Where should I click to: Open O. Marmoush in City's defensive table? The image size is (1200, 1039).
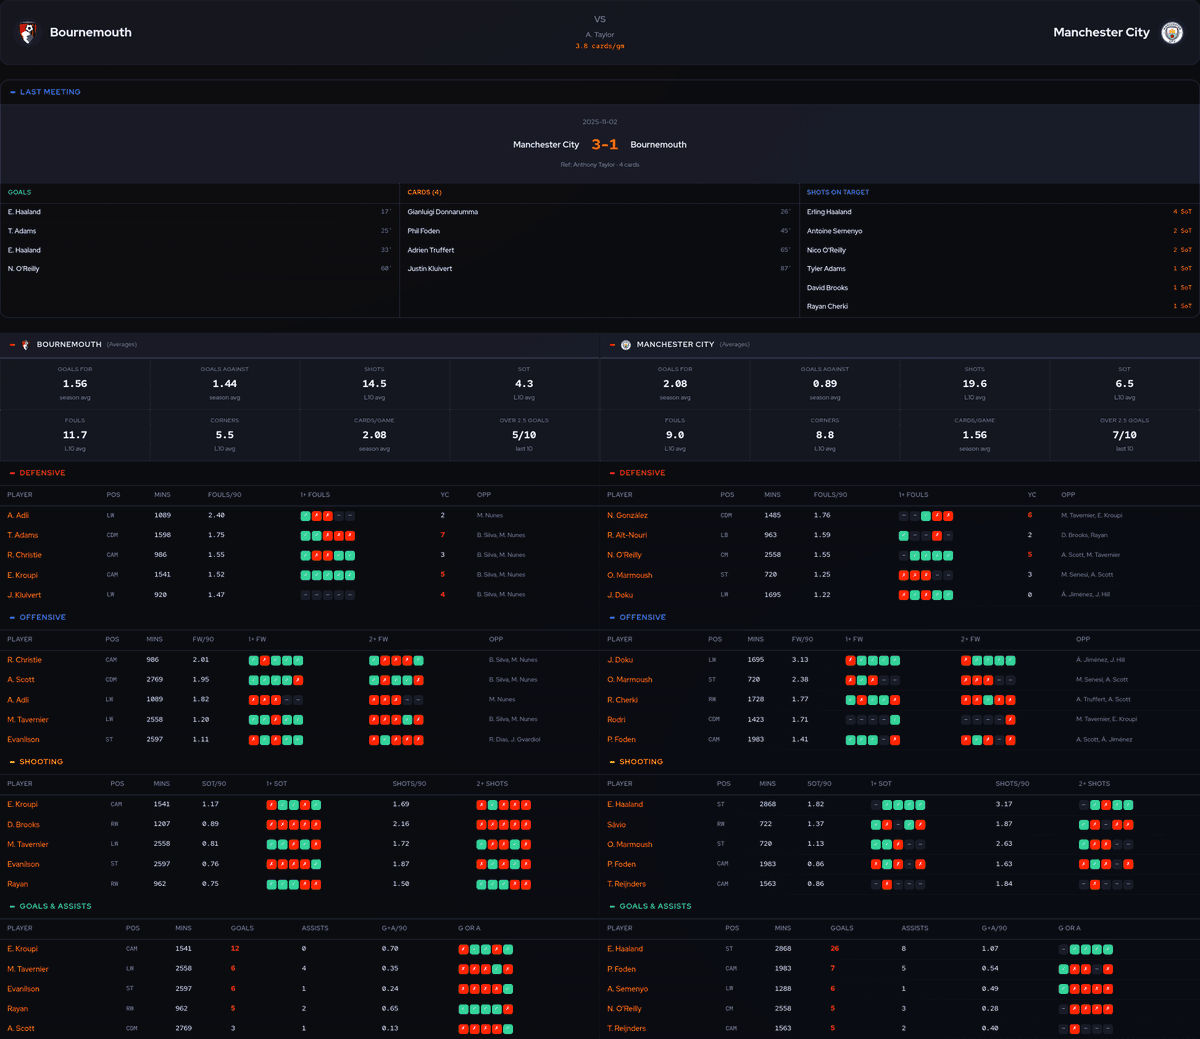point(629,575)
